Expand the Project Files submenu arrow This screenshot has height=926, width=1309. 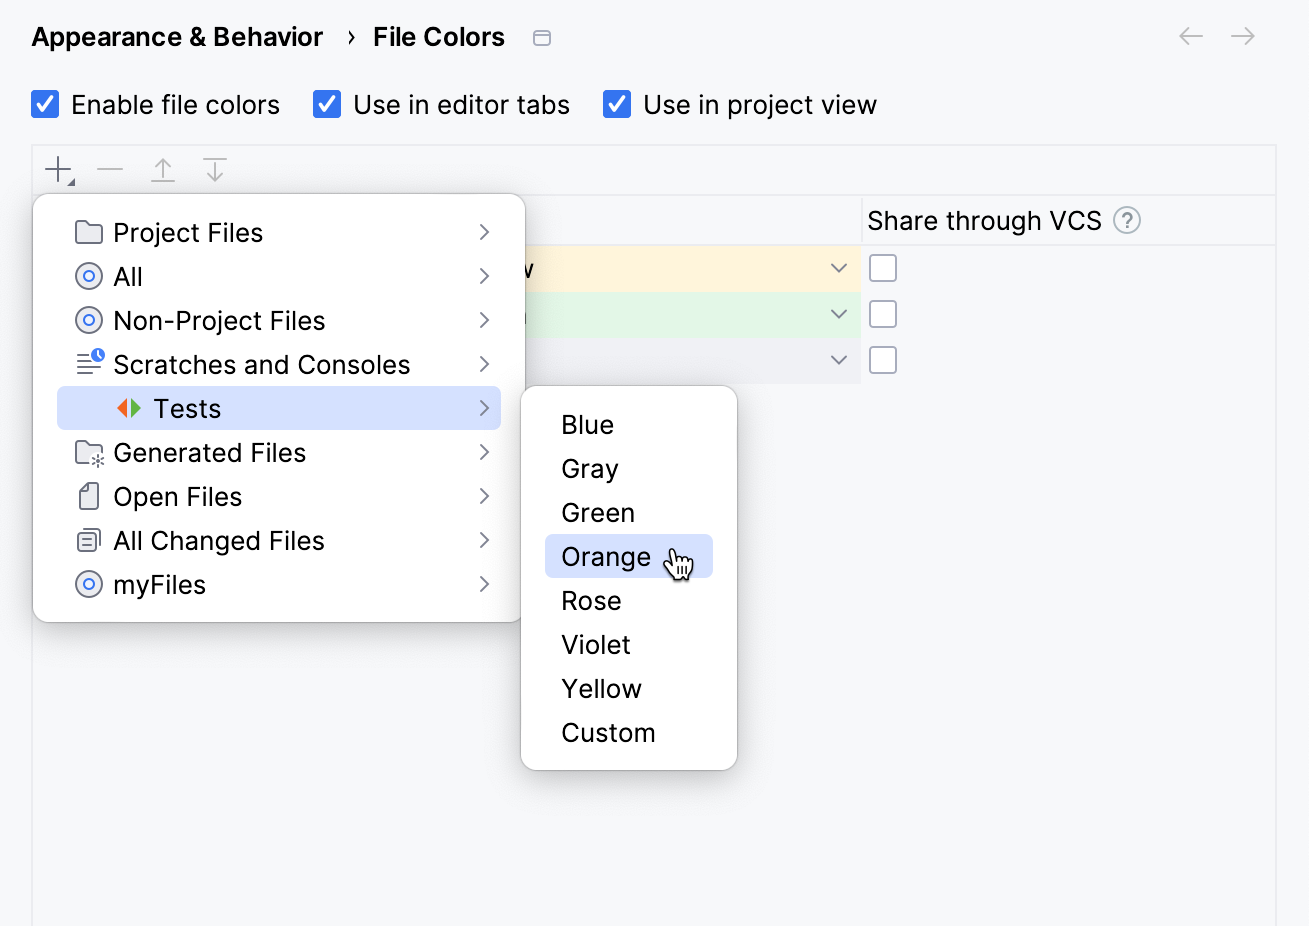coord(484,232)
